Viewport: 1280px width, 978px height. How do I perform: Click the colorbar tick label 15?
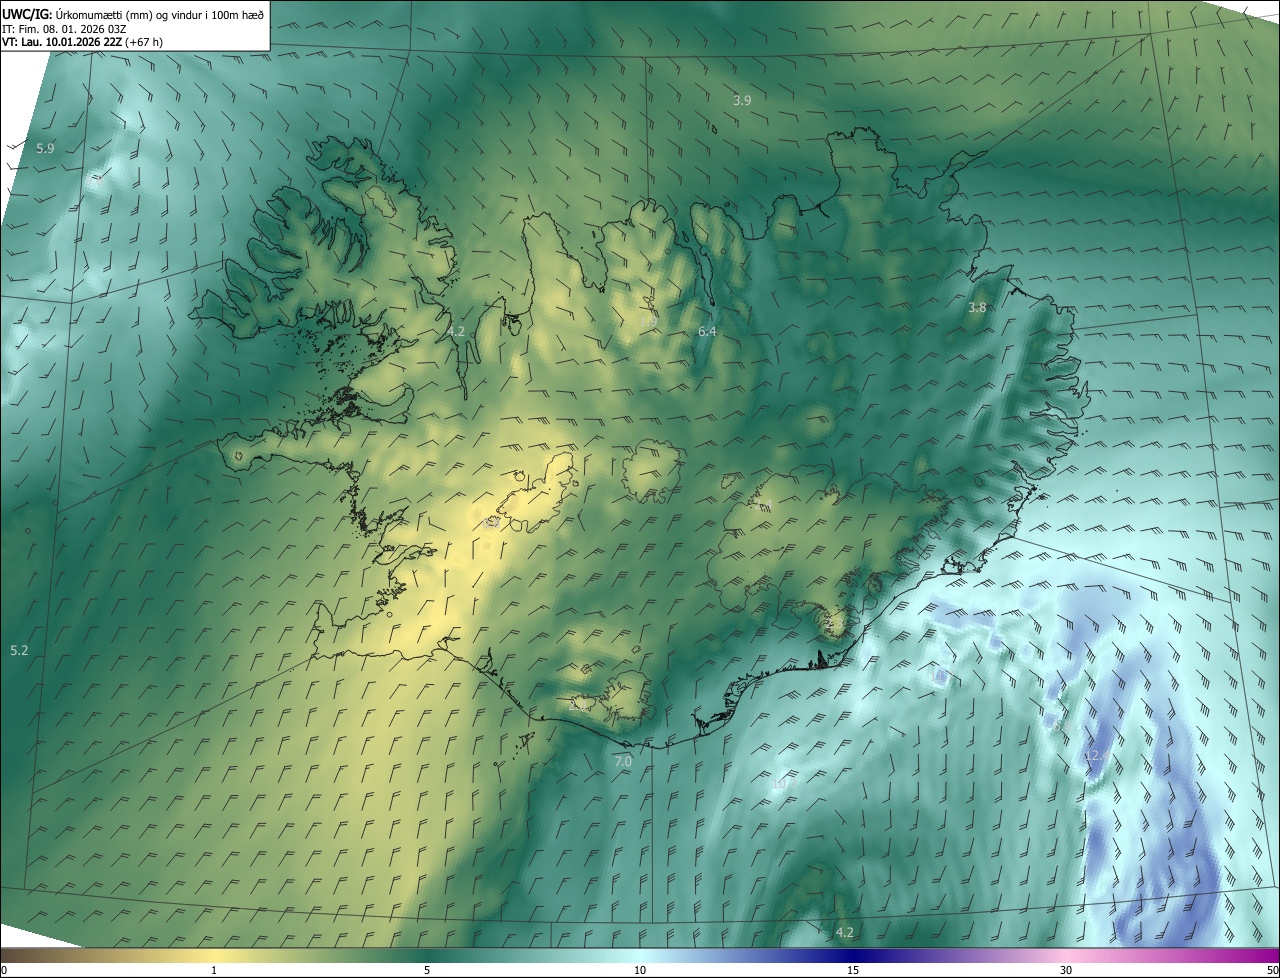[x=853, y=970]
